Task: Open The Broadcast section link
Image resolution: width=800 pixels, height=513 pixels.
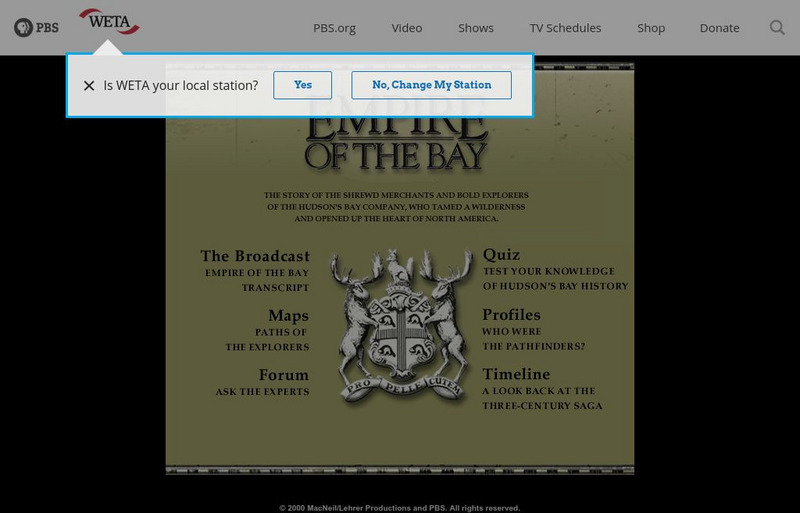Action: point(255,256)
